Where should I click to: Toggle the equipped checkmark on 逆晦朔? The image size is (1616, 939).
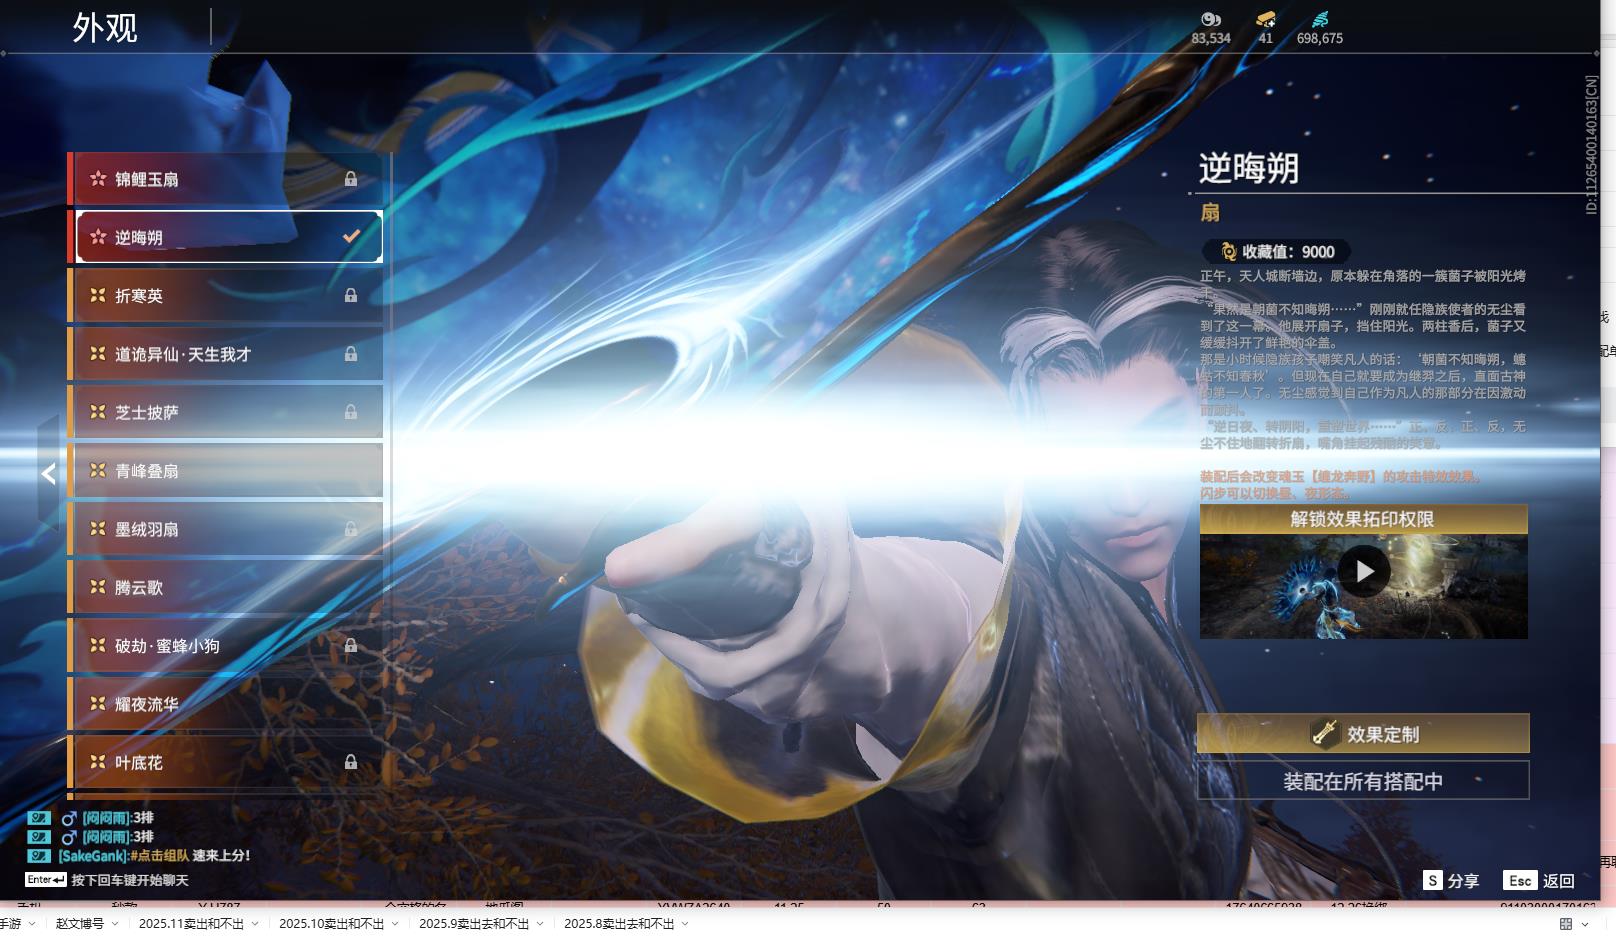click(351, 237)
